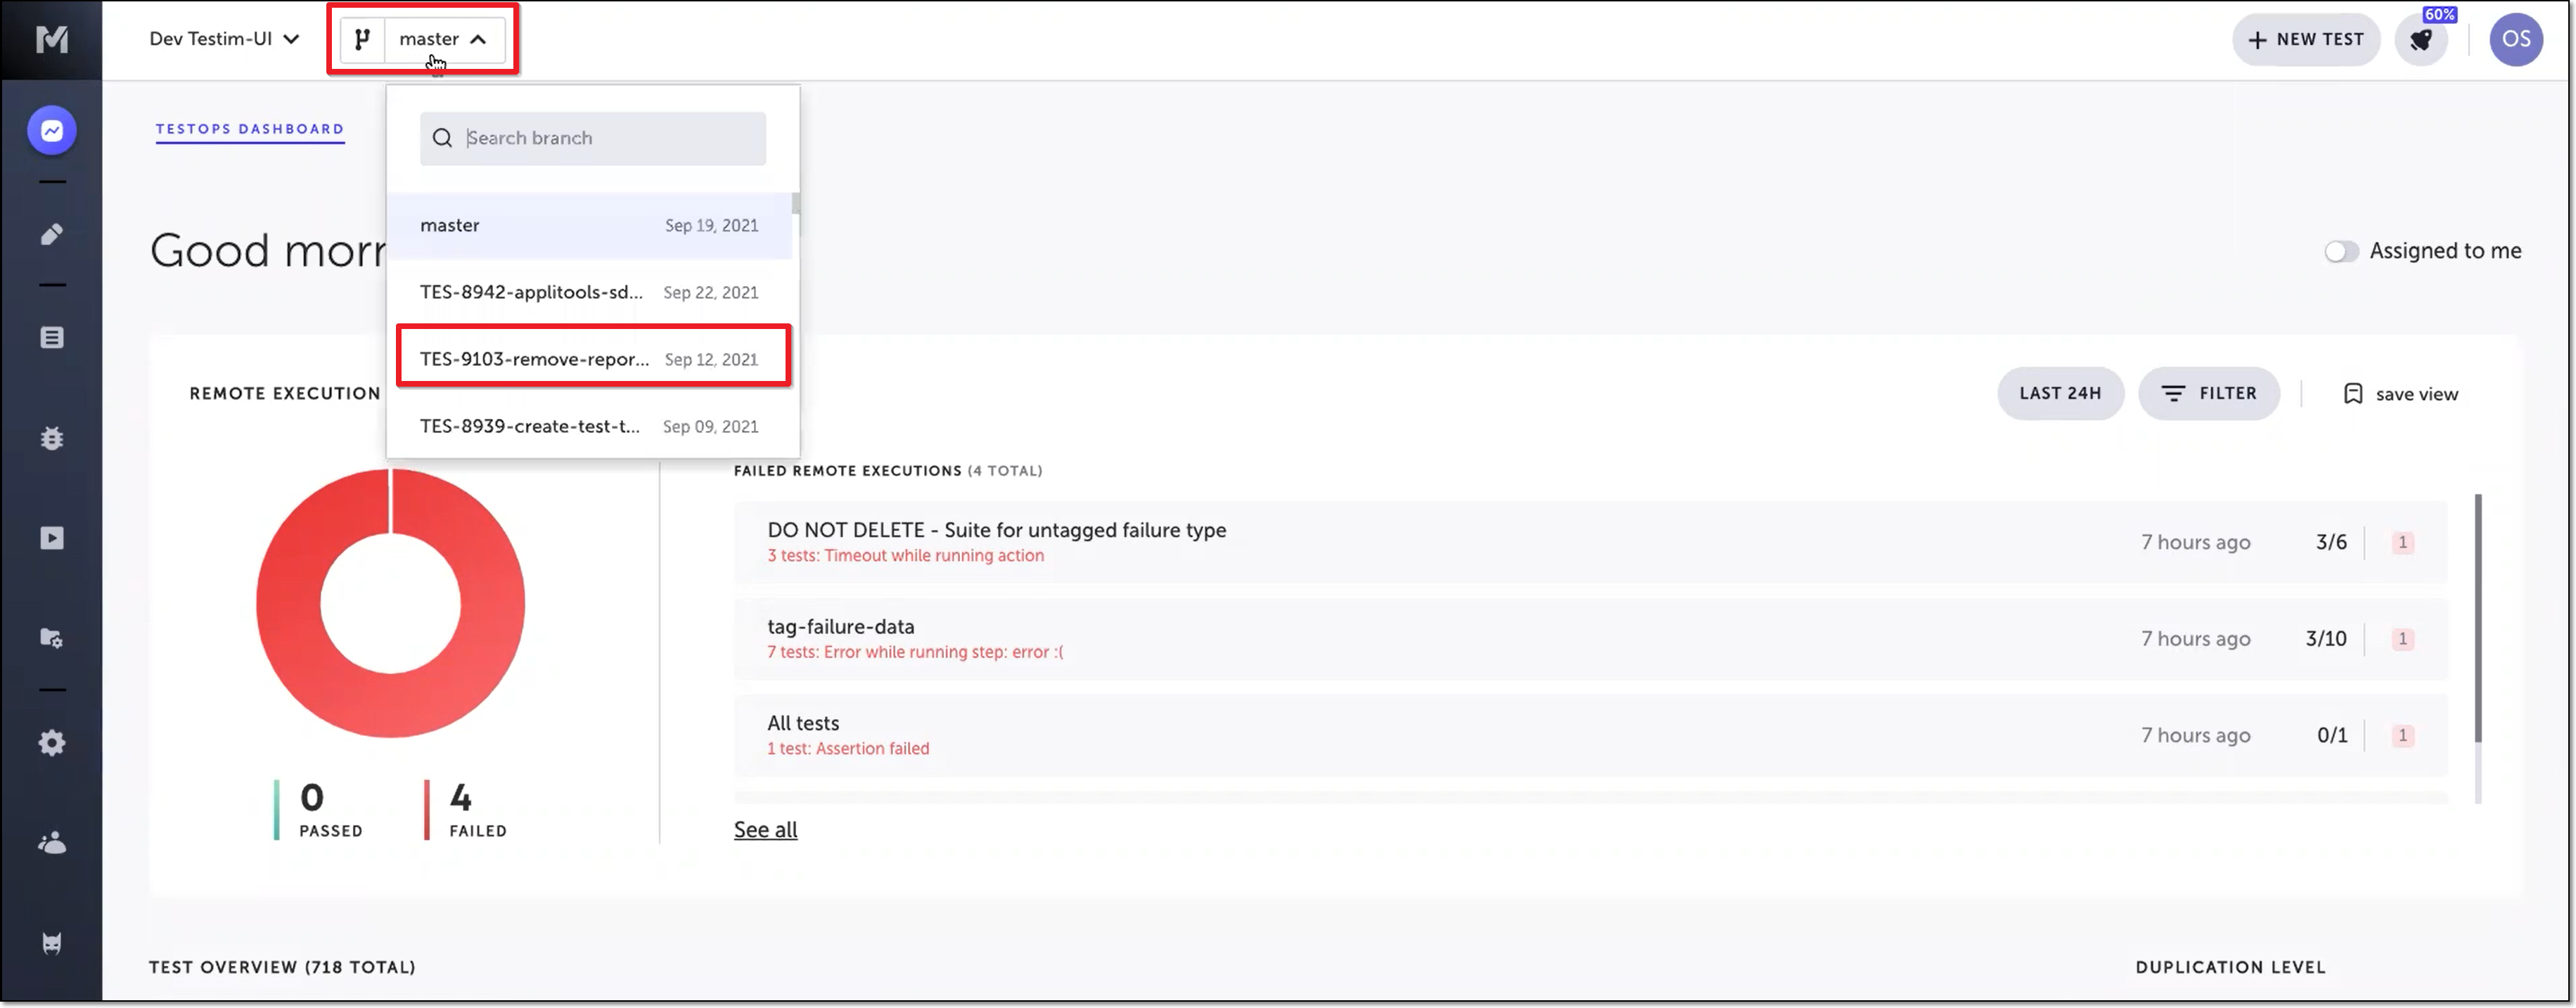
Task: Click the team users icon in sidebar
Action: tap(52, 843)
